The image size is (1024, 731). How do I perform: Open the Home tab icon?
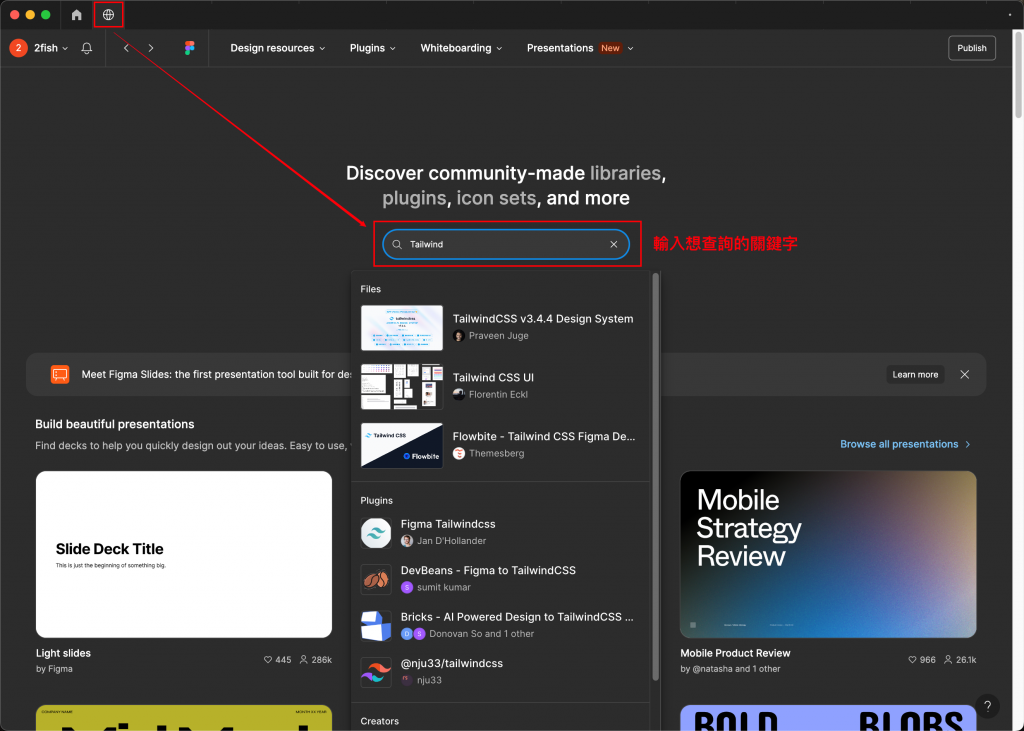point(76,14)
